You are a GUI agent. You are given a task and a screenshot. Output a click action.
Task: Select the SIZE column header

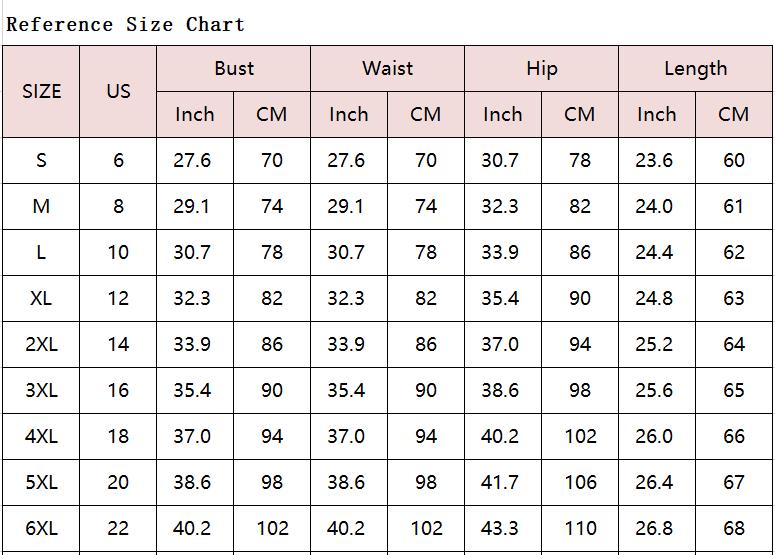pos(41,91)
